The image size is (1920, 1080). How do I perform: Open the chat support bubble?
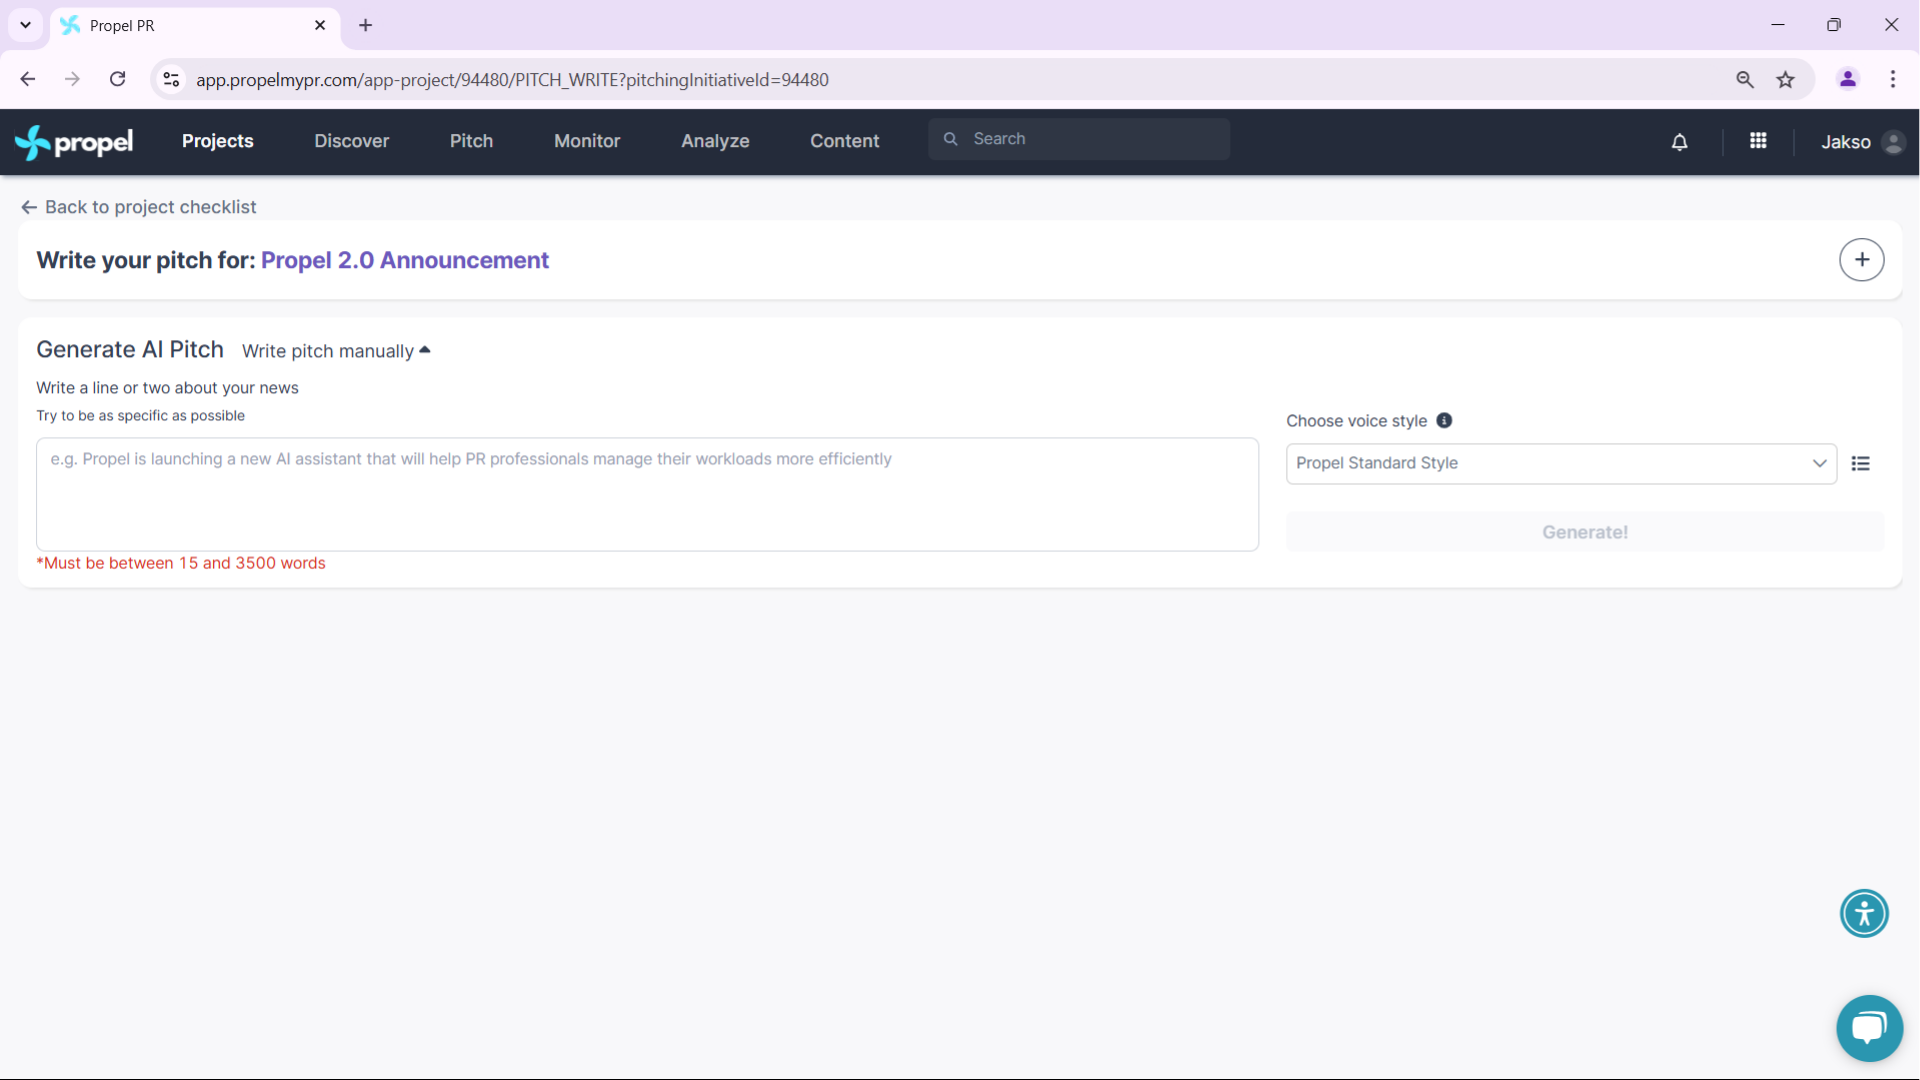click(1869, 1028)
